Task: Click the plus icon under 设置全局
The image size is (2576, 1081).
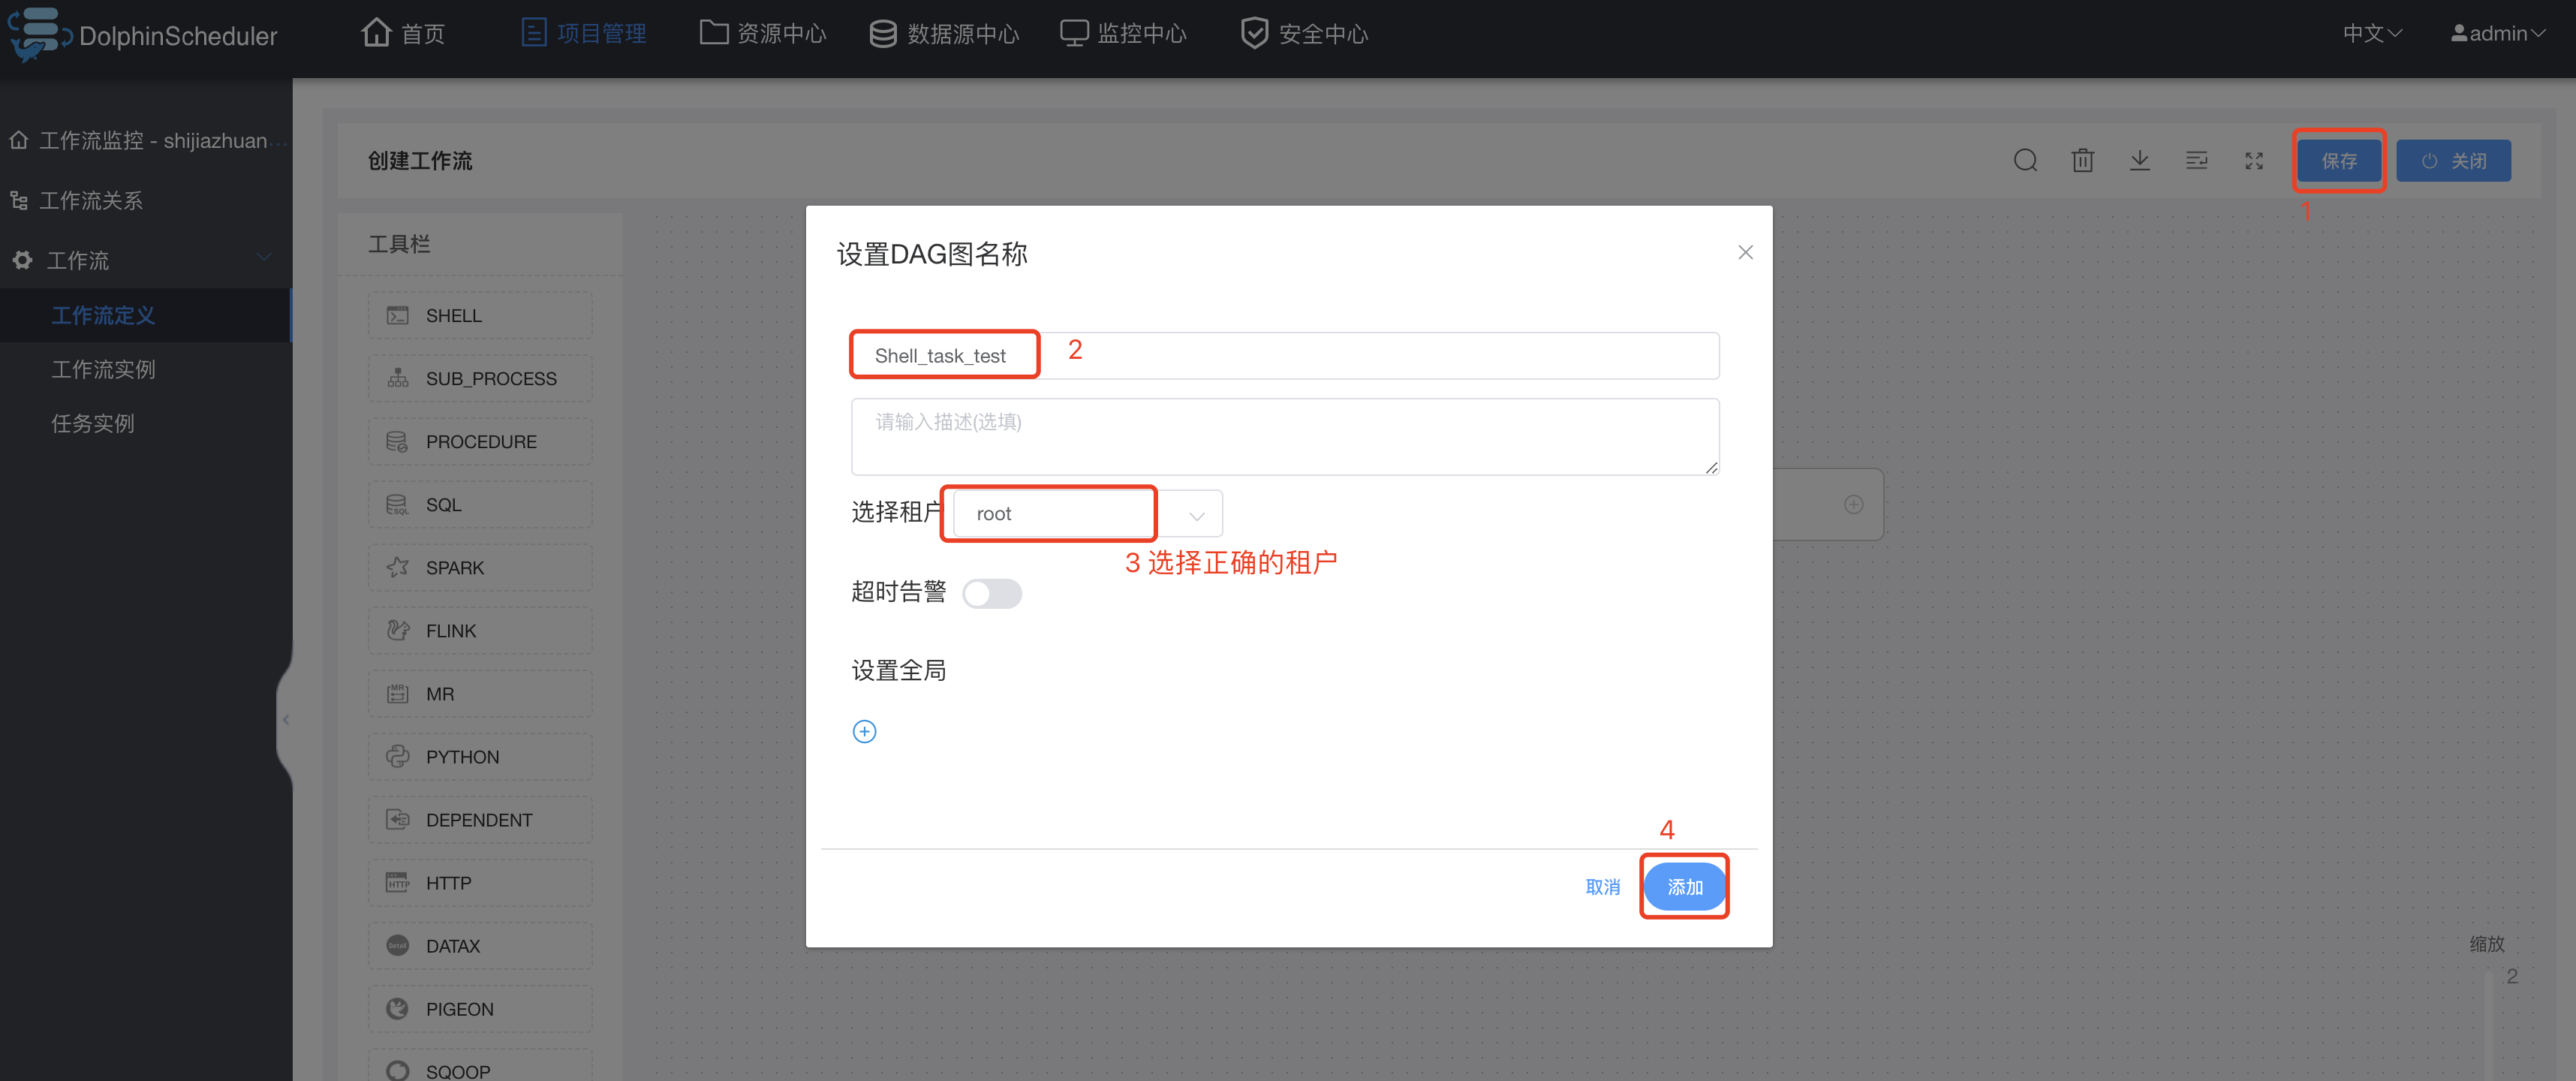Action: tap(864, 732)
